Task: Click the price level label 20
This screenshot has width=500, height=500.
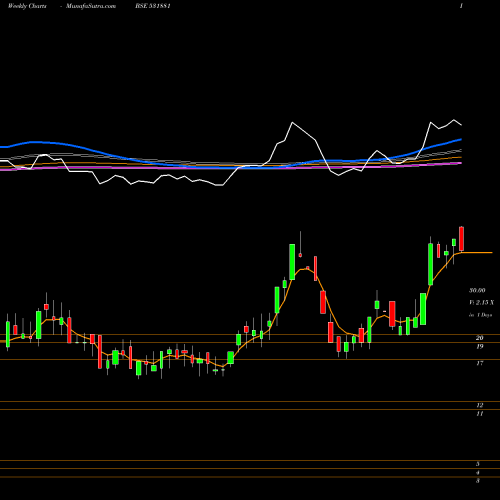Action: pos(480,338)
